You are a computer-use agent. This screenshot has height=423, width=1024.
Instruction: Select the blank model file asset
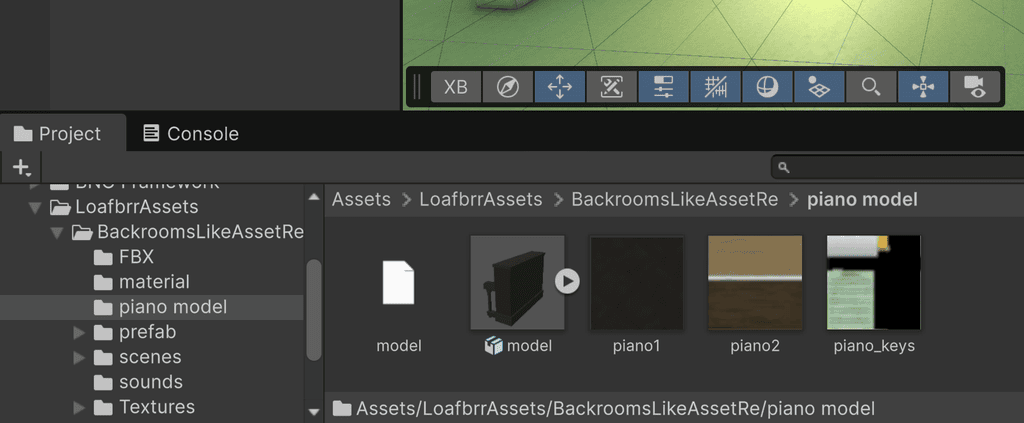point(398,283)
